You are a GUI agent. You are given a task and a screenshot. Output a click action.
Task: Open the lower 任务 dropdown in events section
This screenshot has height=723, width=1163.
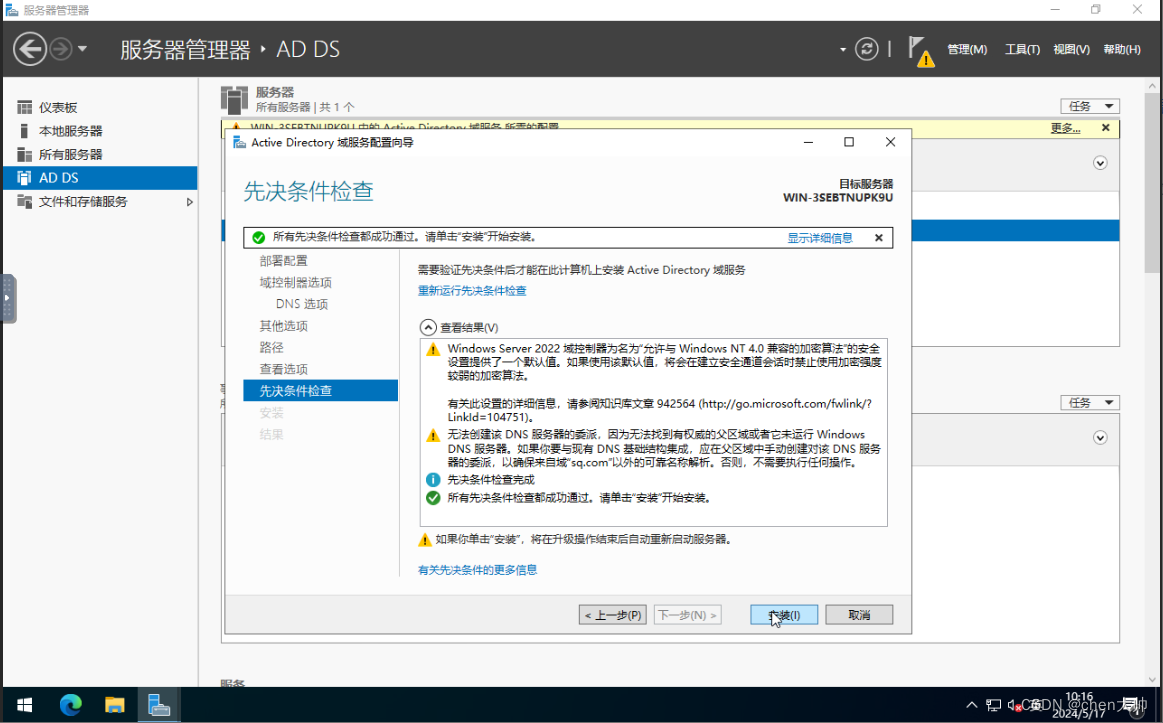click(x=1090, y=403)
